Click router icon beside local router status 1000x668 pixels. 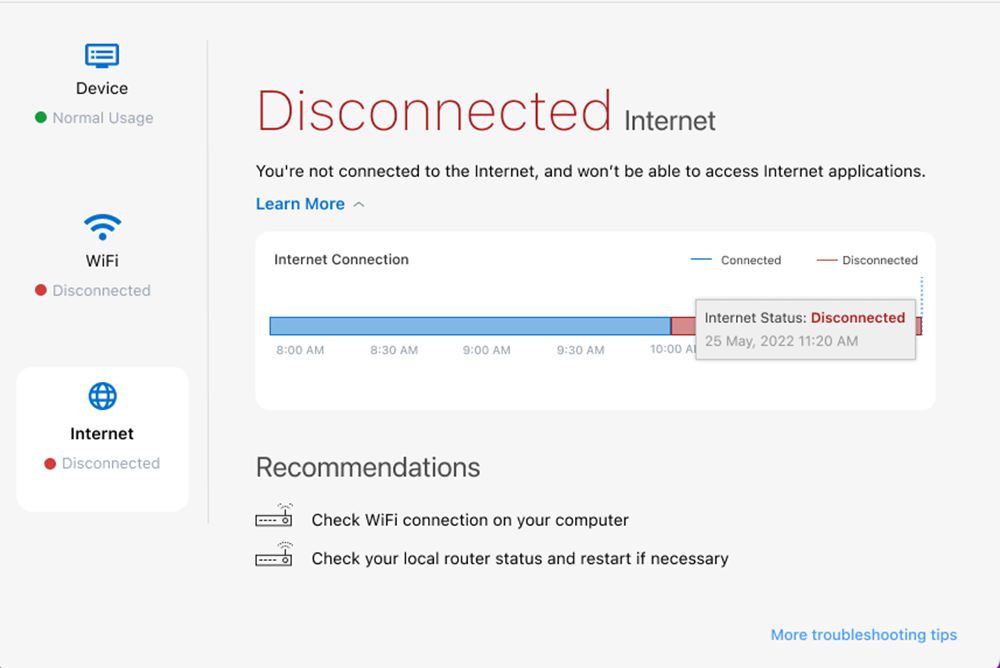click(x=274, y=557)
